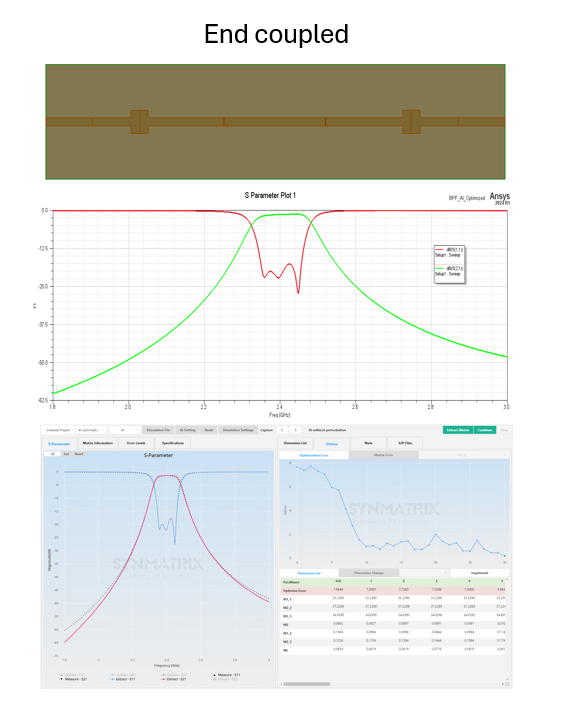Image resolution: width=563 pixels, height=718 pixels.
Task: Click the Implement button
Action: pyautogui.click(x=479, y=573)
